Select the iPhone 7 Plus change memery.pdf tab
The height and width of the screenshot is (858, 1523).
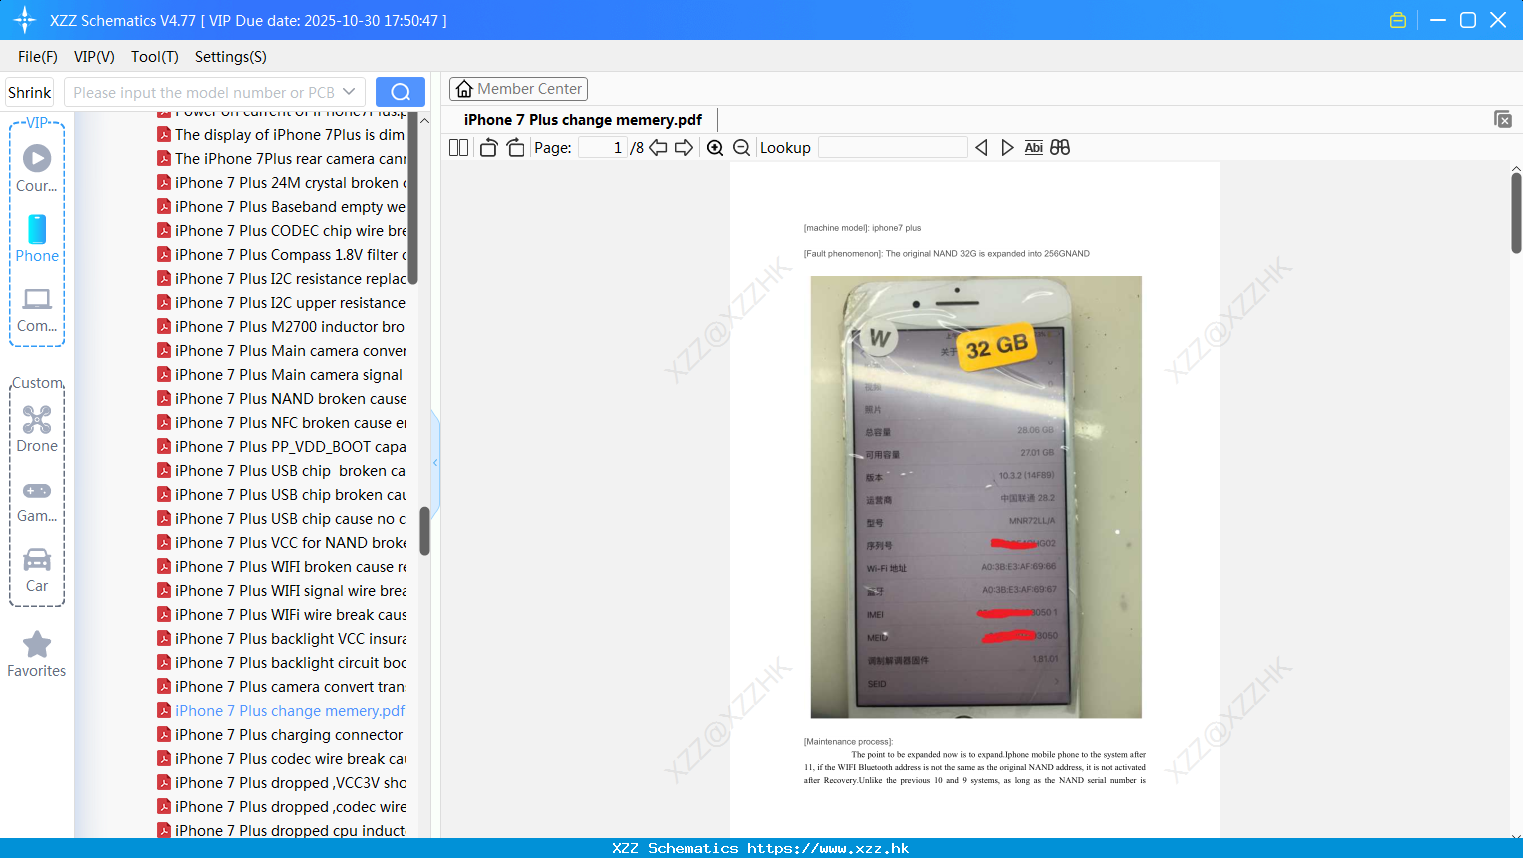[583, 120]
